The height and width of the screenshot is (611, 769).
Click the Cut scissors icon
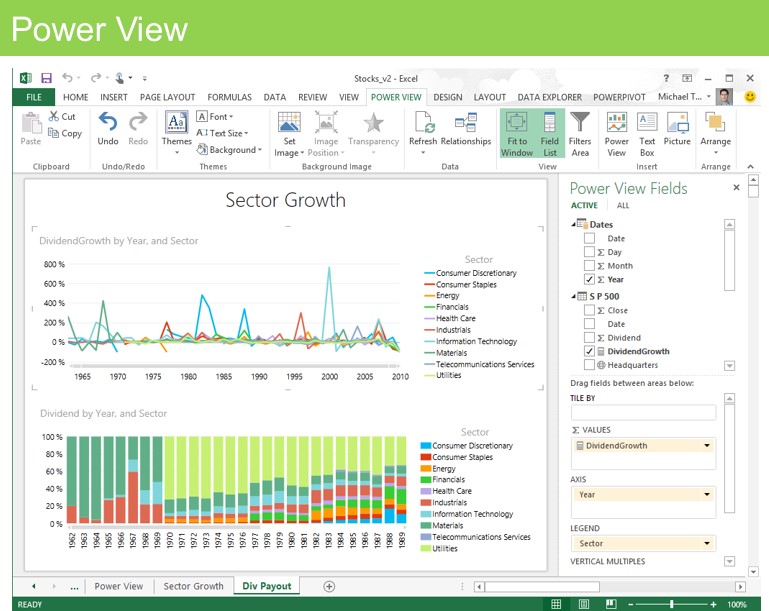tap(53, 116)
